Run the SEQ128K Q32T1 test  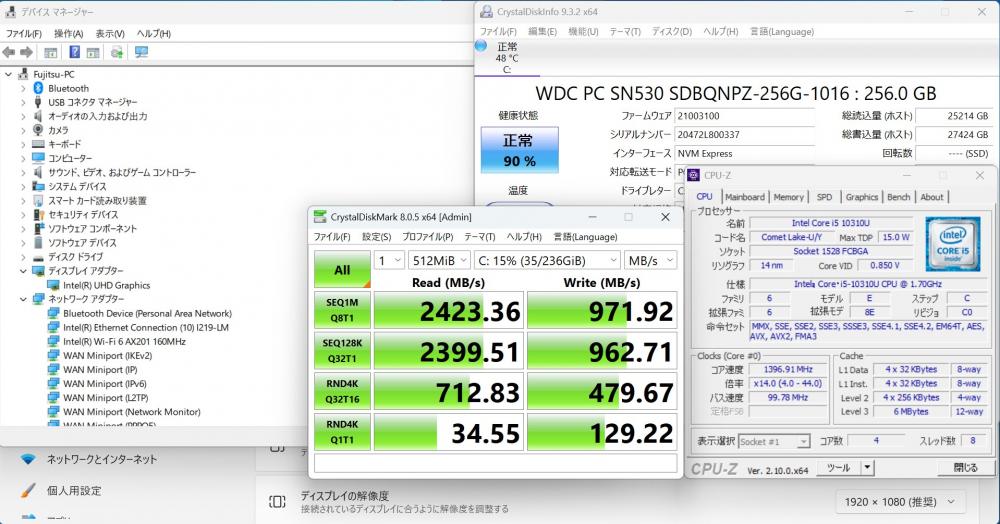342,351
